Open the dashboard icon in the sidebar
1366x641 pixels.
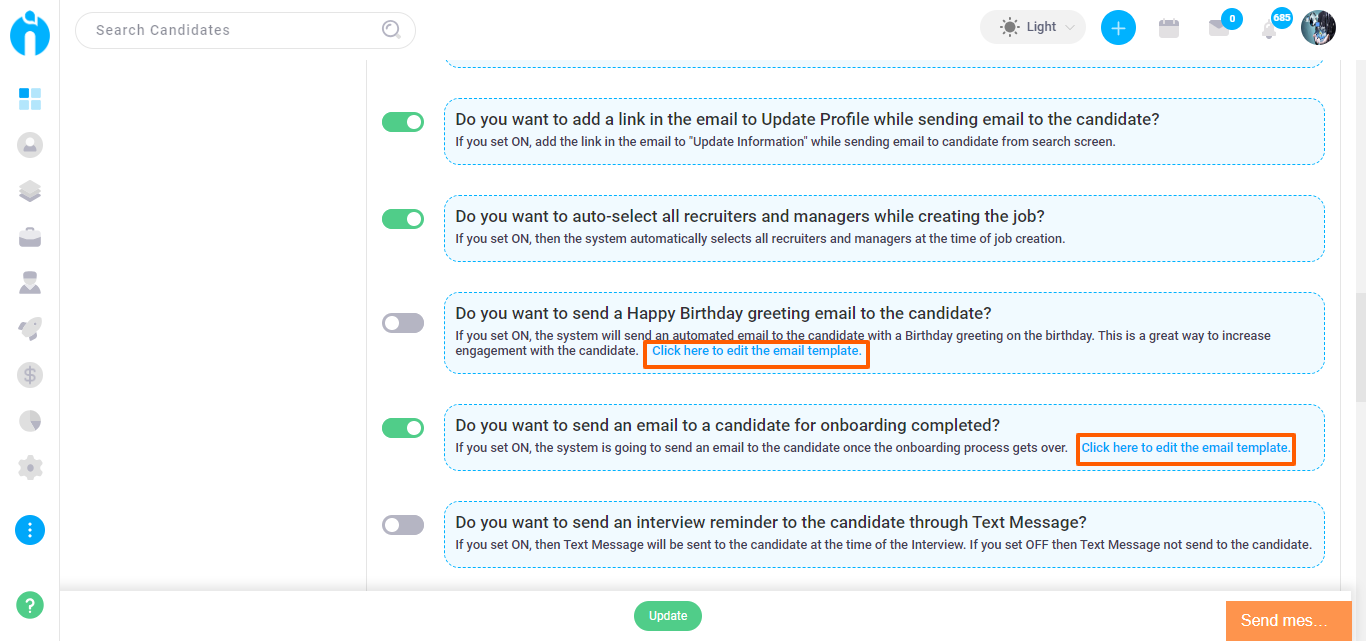tap(30, 99)
